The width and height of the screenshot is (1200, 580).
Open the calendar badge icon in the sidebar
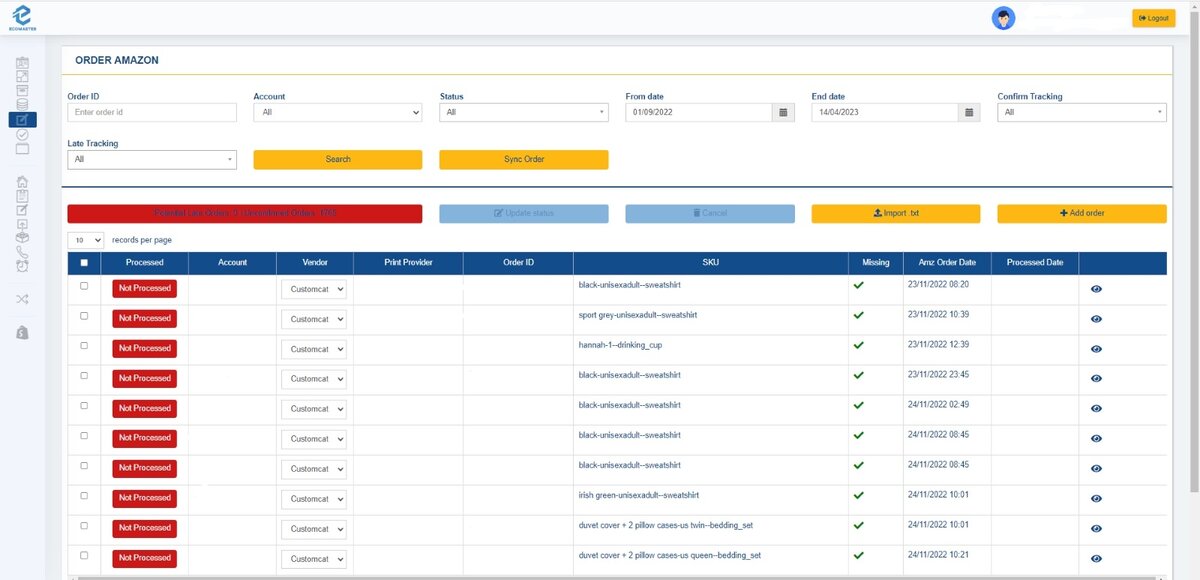coord(23,63)
